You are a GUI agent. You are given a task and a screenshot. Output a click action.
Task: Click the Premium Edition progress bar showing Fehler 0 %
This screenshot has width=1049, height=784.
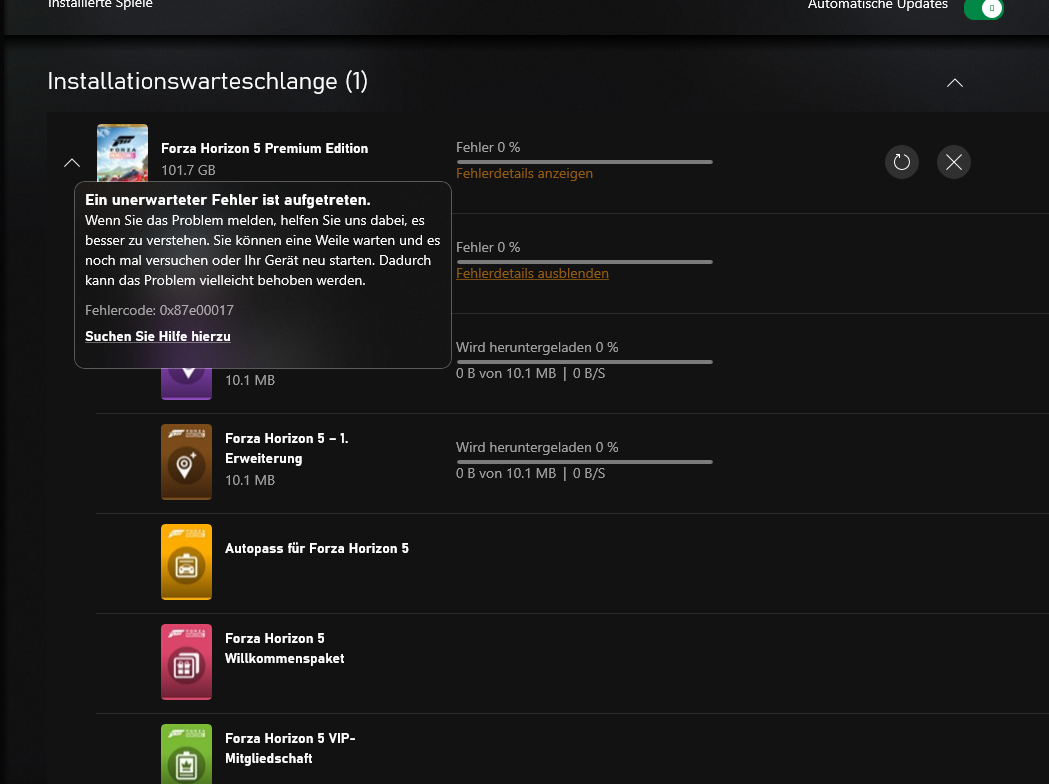click(584, 162)
